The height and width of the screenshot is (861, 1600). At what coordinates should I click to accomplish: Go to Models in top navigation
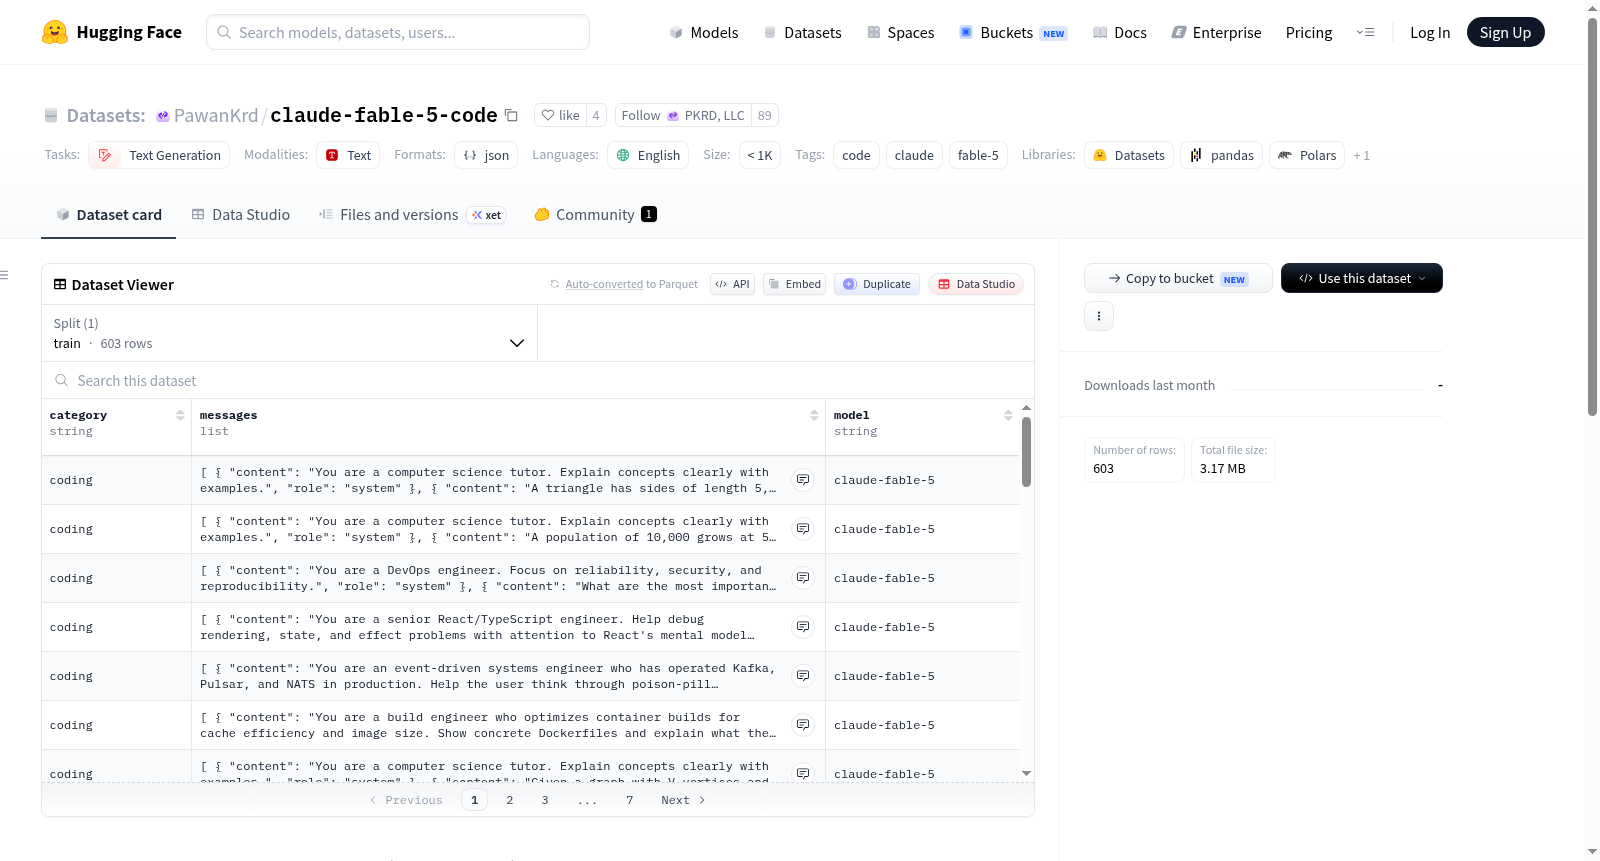(x=704, y=33)
